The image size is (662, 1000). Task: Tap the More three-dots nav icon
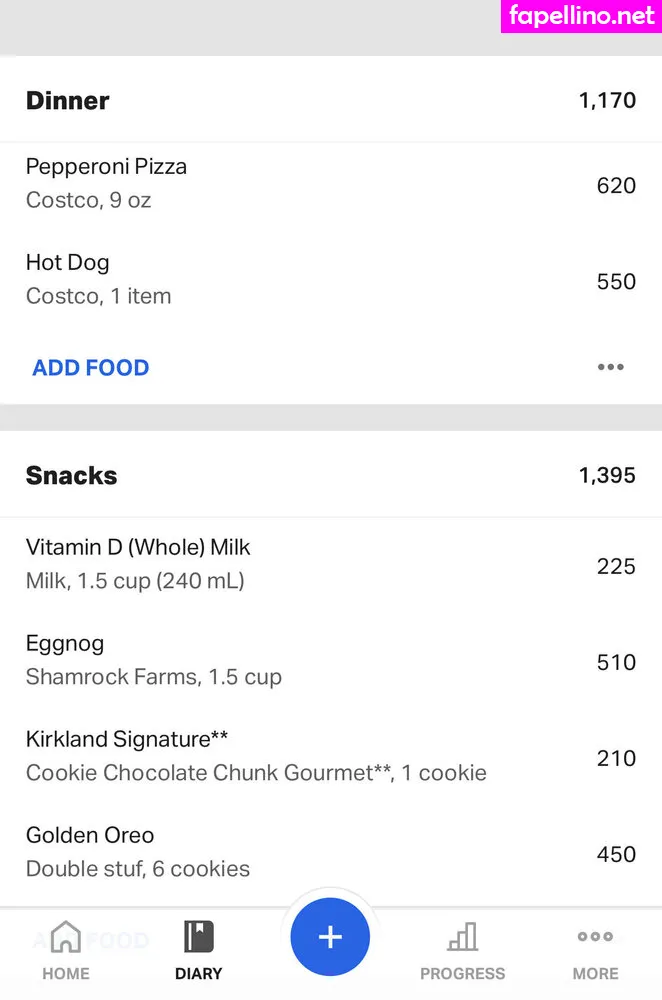coord(595,937)
